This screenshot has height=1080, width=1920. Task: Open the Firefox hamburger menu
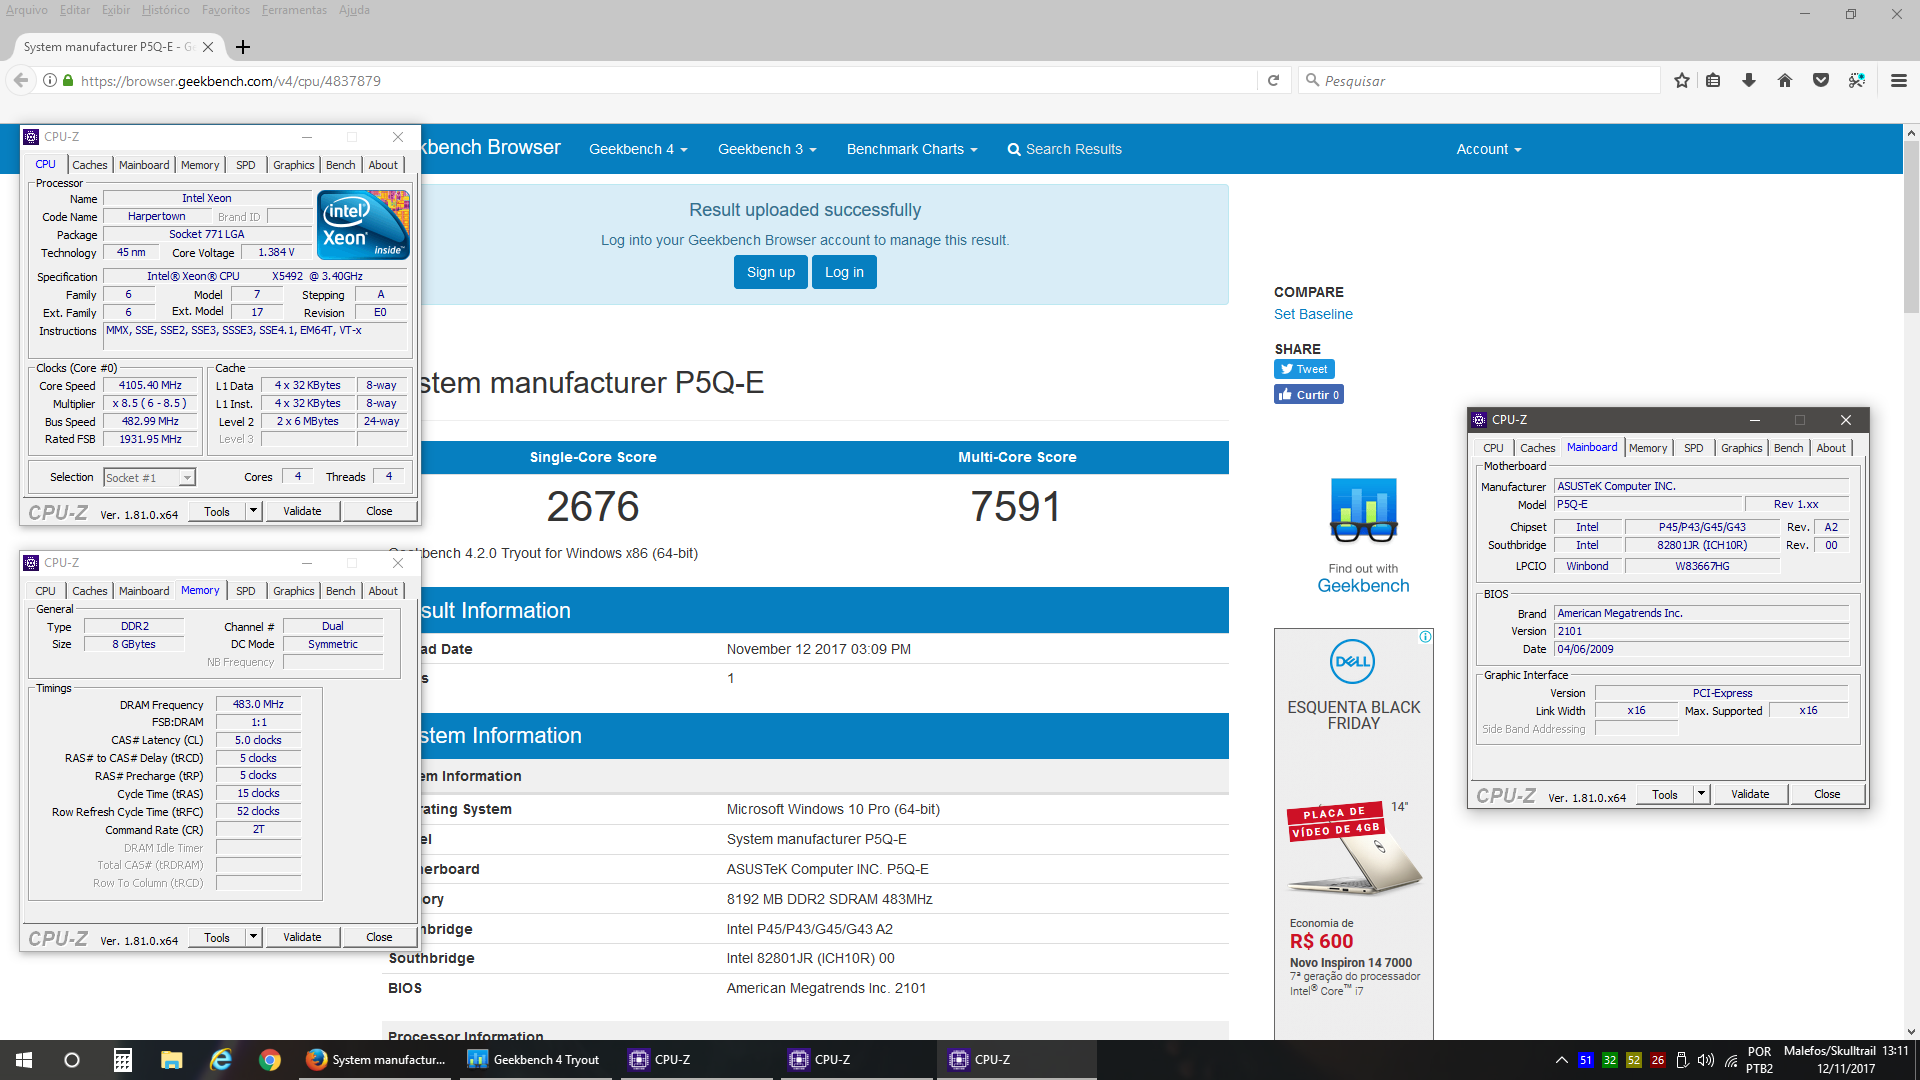coord(1898,80)
